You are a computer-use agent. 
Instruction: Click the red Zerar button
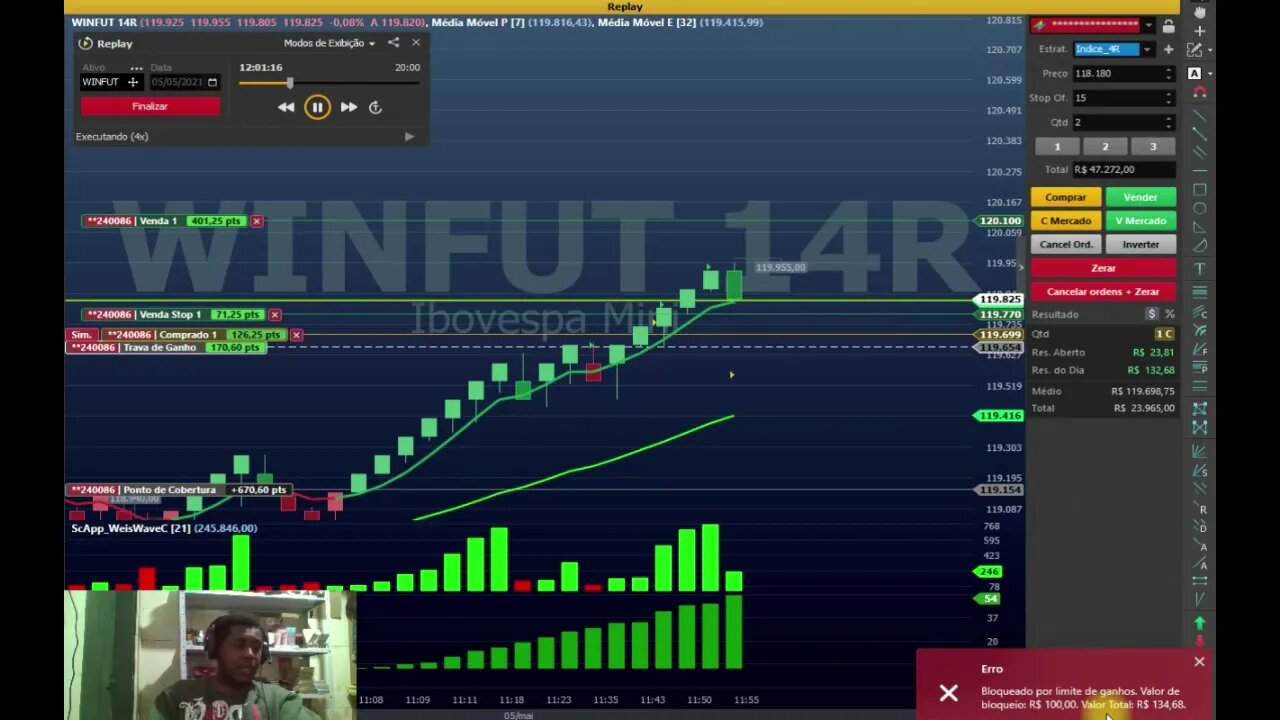(1103, 268)
